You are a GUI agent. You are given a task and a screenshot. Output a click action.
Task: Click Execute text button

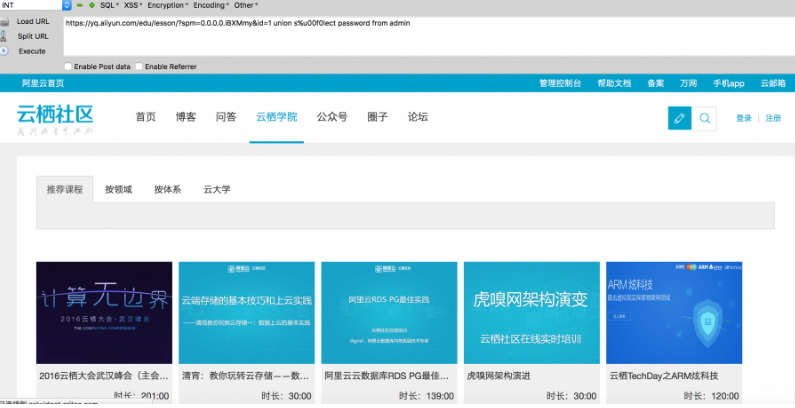(32, 51)
